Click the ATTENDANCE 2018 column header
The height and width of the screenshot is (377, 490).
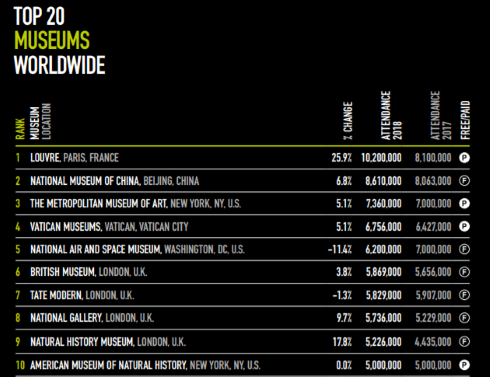click(391, 115)
